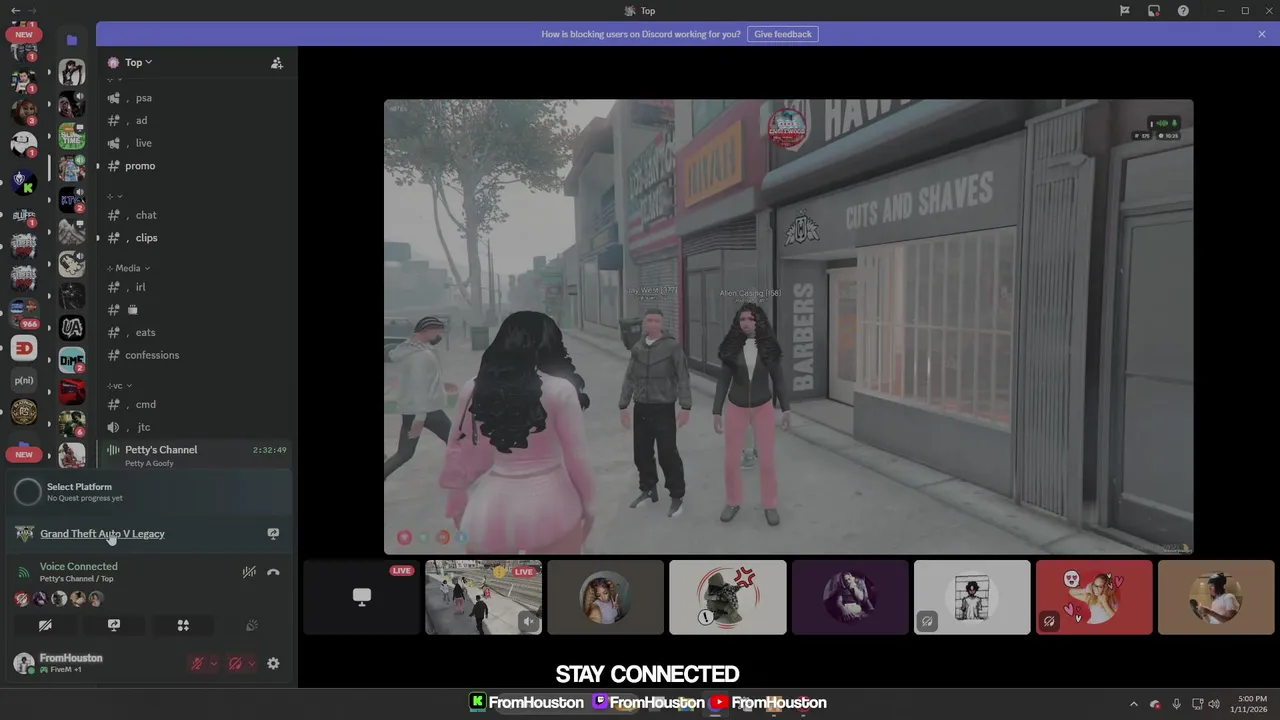Click the stream game icon beside GTA V
1280x720 pixels.
(x=273, y=534)
